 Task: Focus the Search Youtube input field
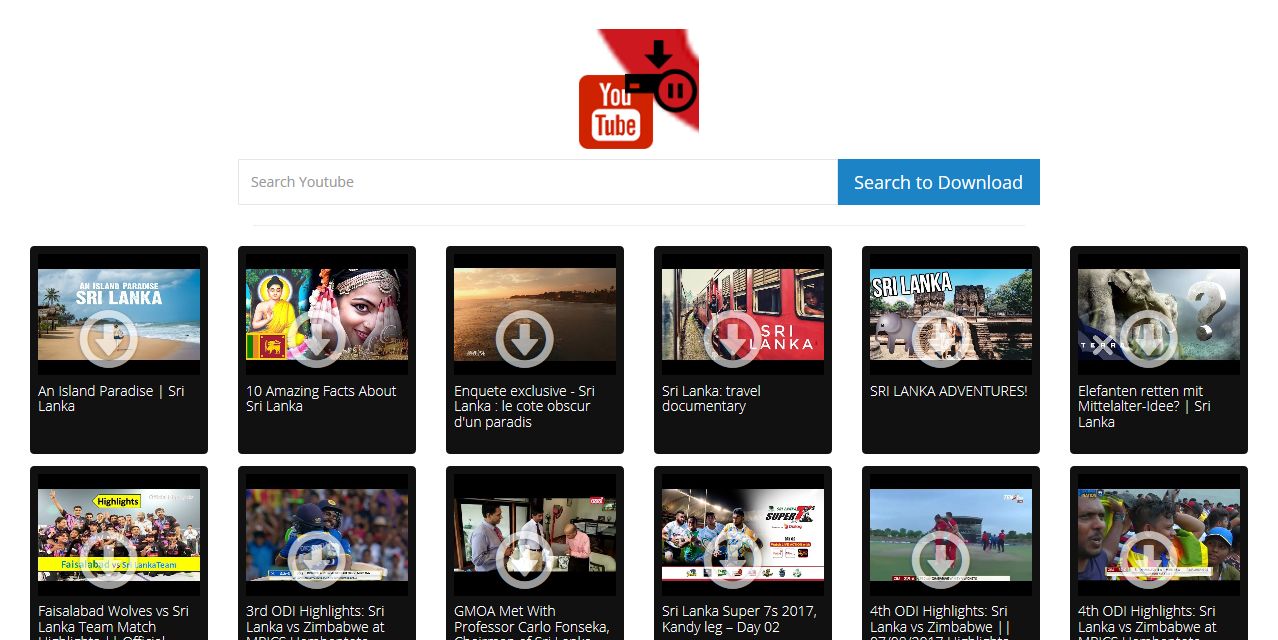coord(537,182)
